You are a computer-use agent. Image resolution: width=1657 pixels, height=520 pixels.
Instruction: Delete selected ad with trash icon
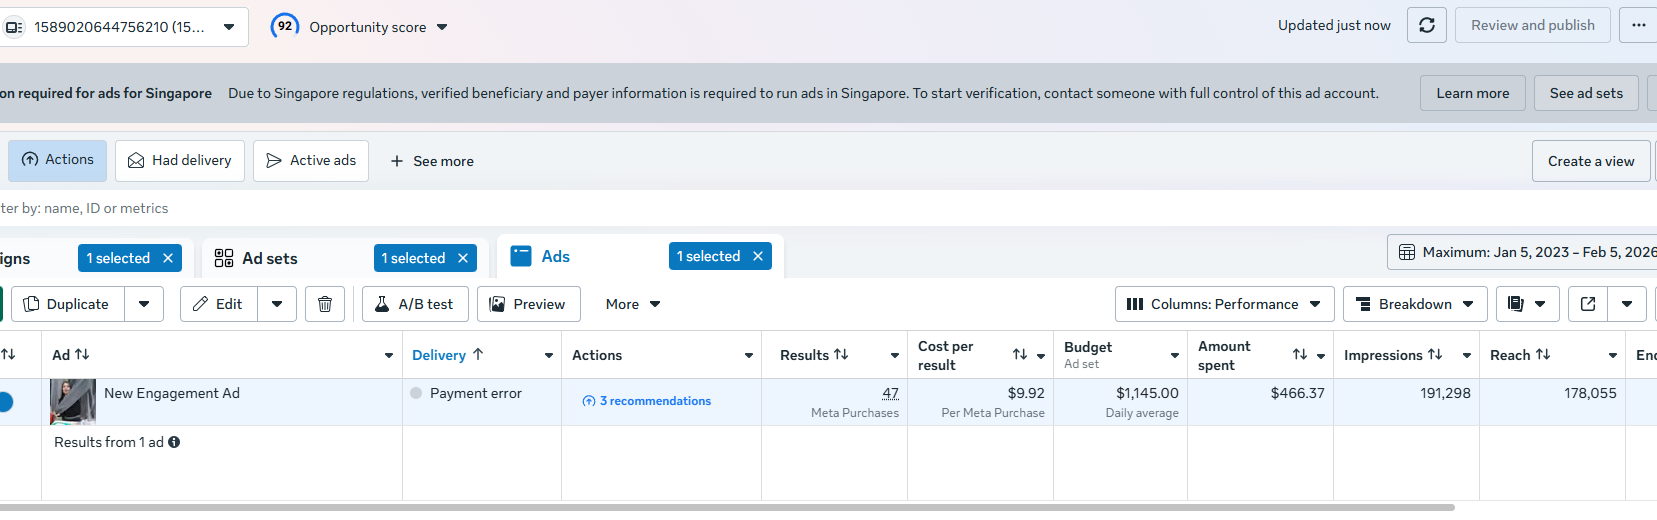click(325, 304)
